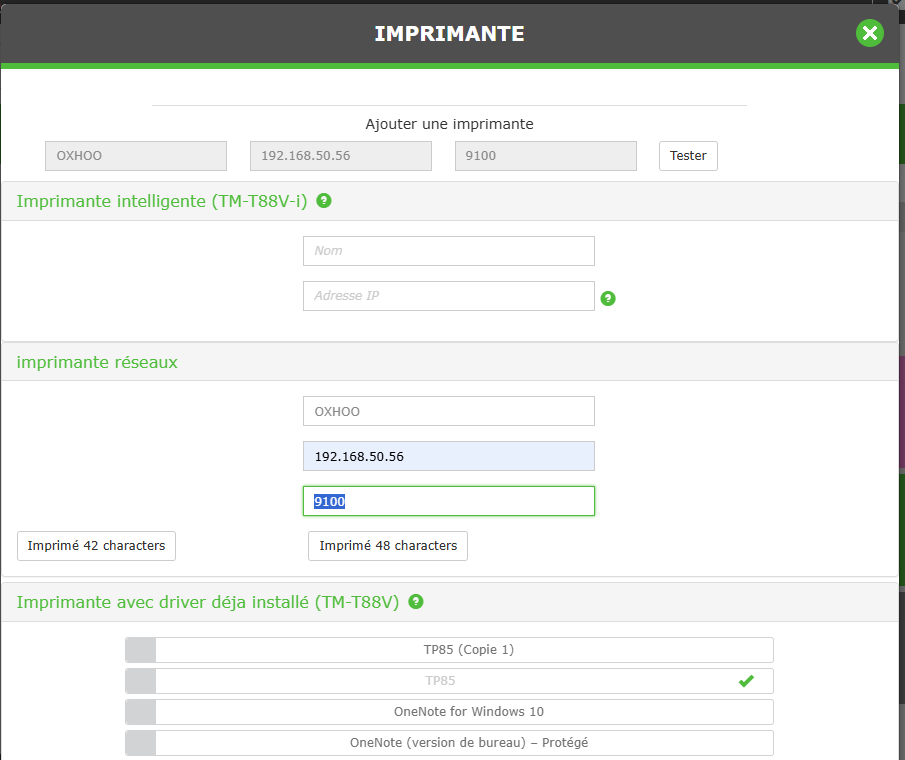Click the greyed 192.168.50.56 field in top row
Image resolution: width=905 pixels, height=760 pixels.
[341, 156]
